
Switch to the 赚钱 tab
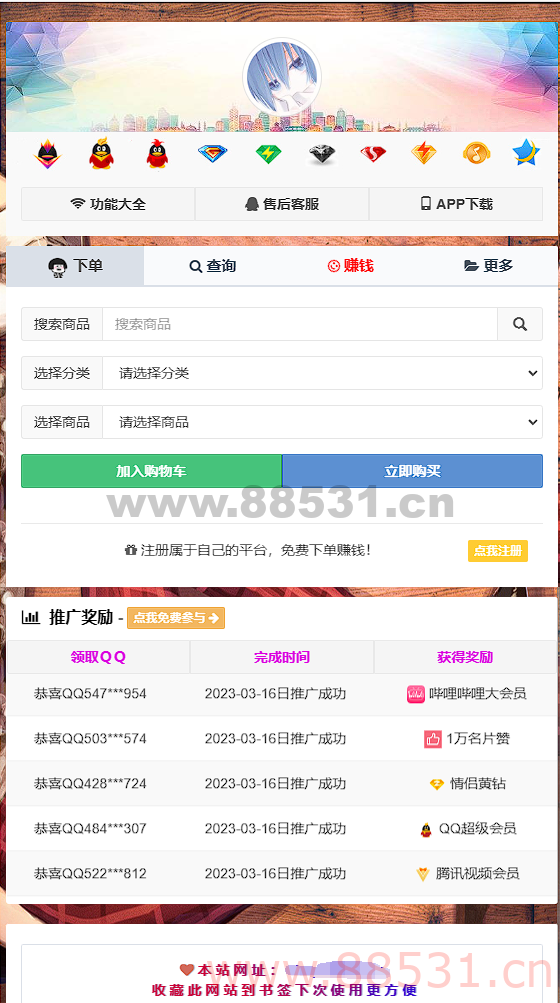coord(351,266)
